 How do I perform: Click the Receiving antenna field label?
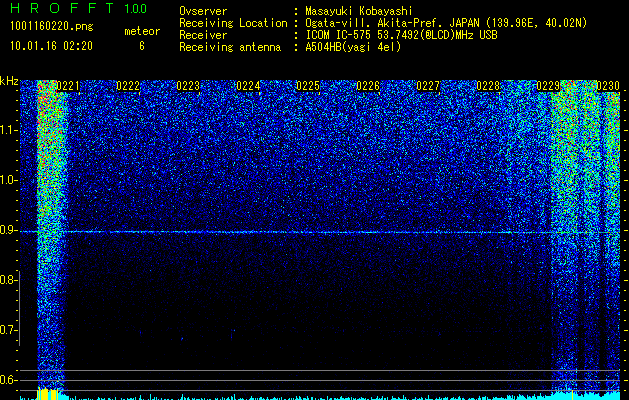(x=230, y=47)
